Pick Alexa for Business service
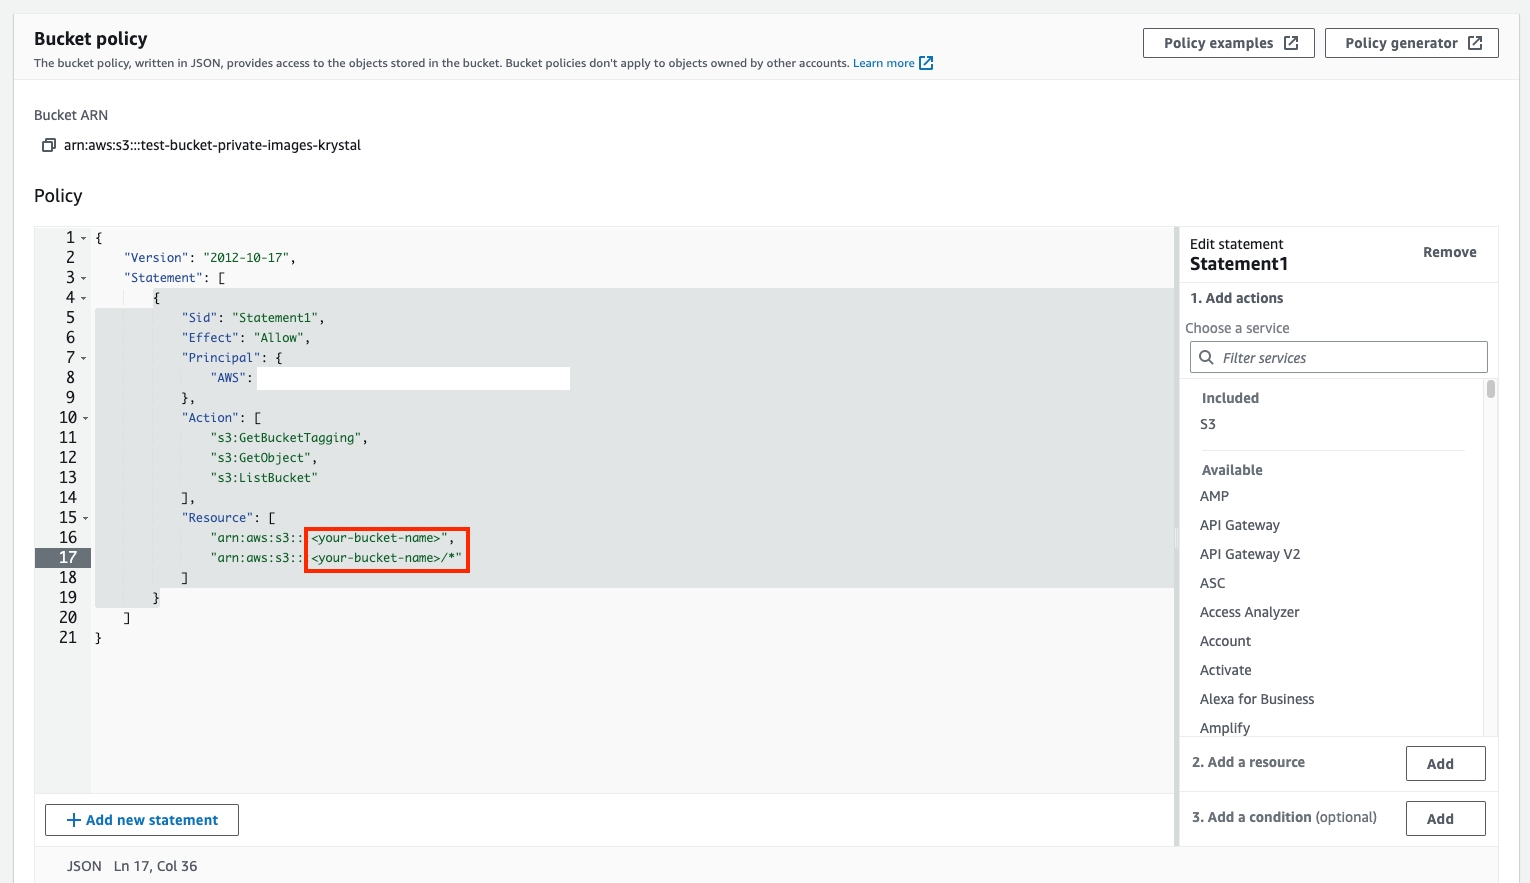 (1257, 699)
